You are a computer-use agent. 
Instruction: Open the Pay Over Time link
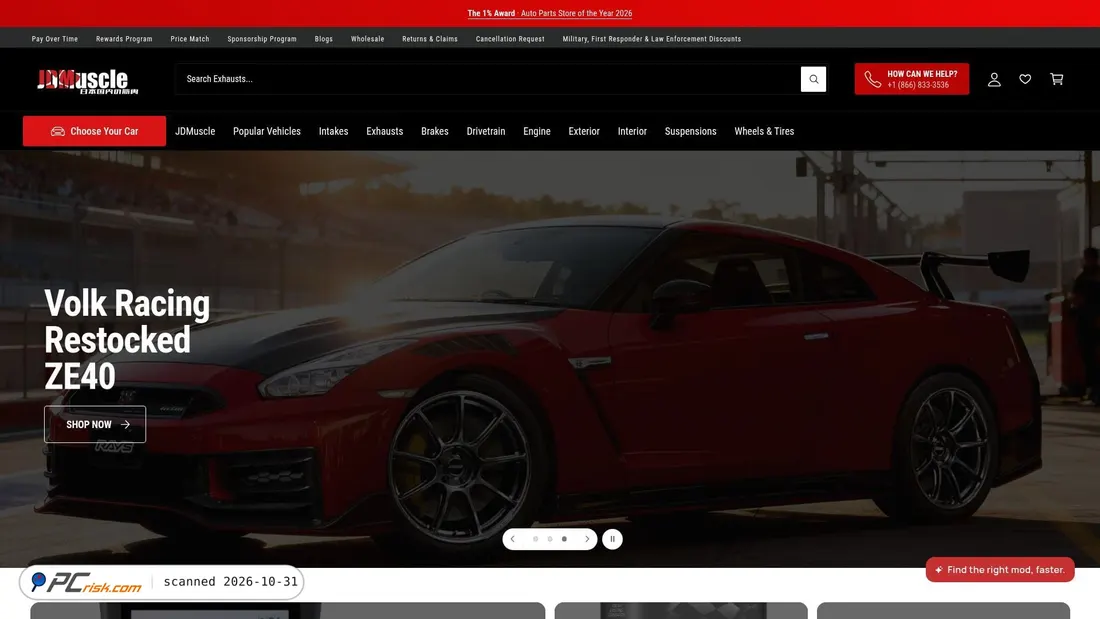(55, 39)
